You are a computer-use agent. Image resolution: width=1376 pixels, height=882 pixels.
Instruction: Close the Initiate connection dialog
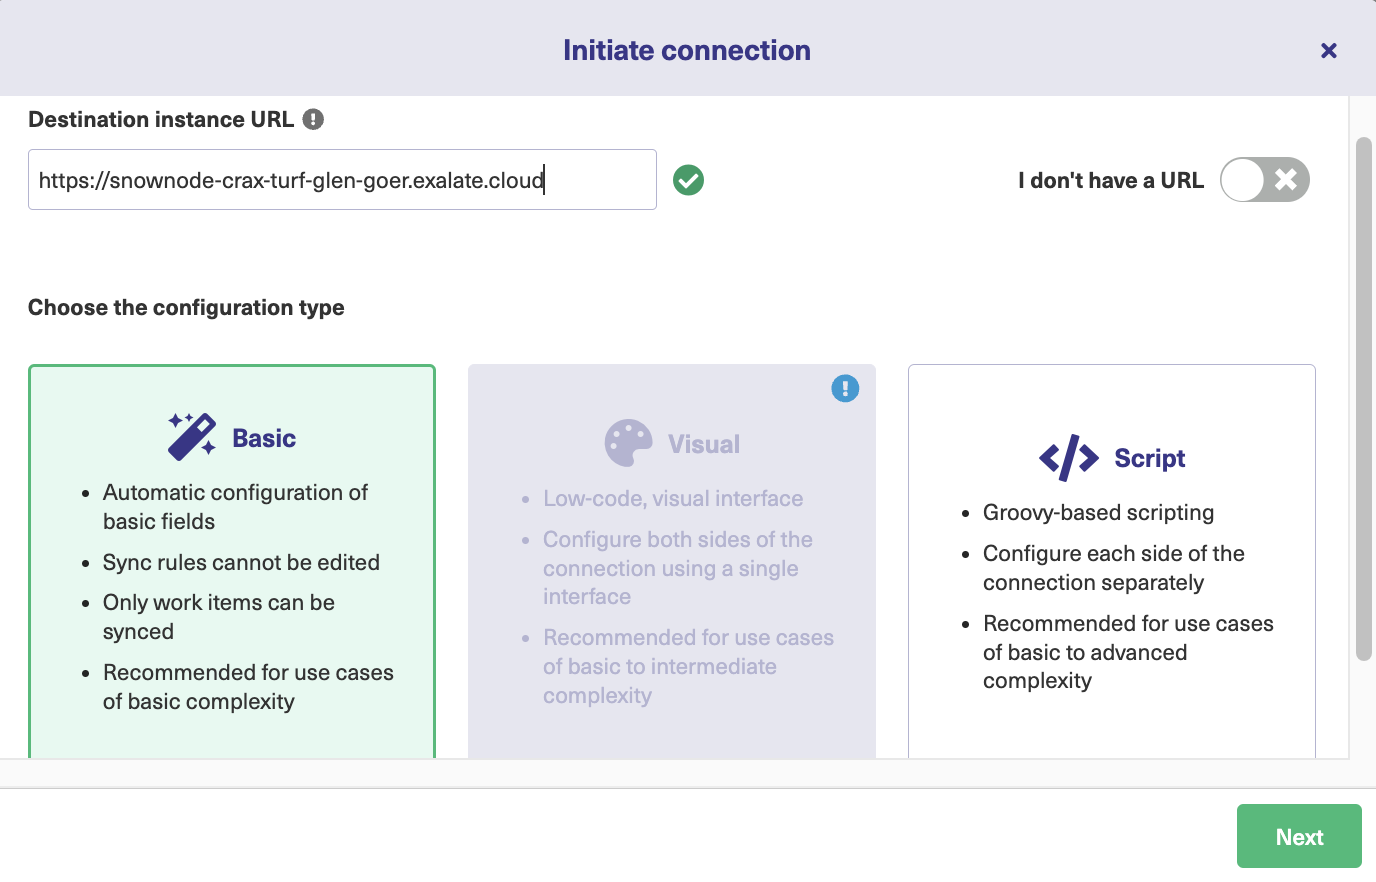click(1329, 50)
